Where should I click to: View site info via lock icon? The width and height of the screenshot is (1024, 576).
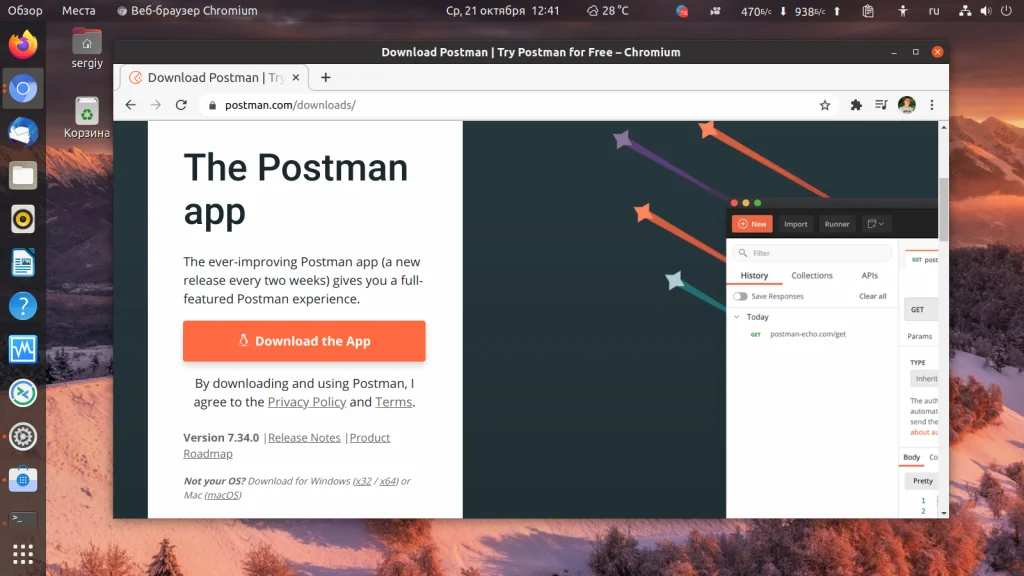[x=212, y=105]
